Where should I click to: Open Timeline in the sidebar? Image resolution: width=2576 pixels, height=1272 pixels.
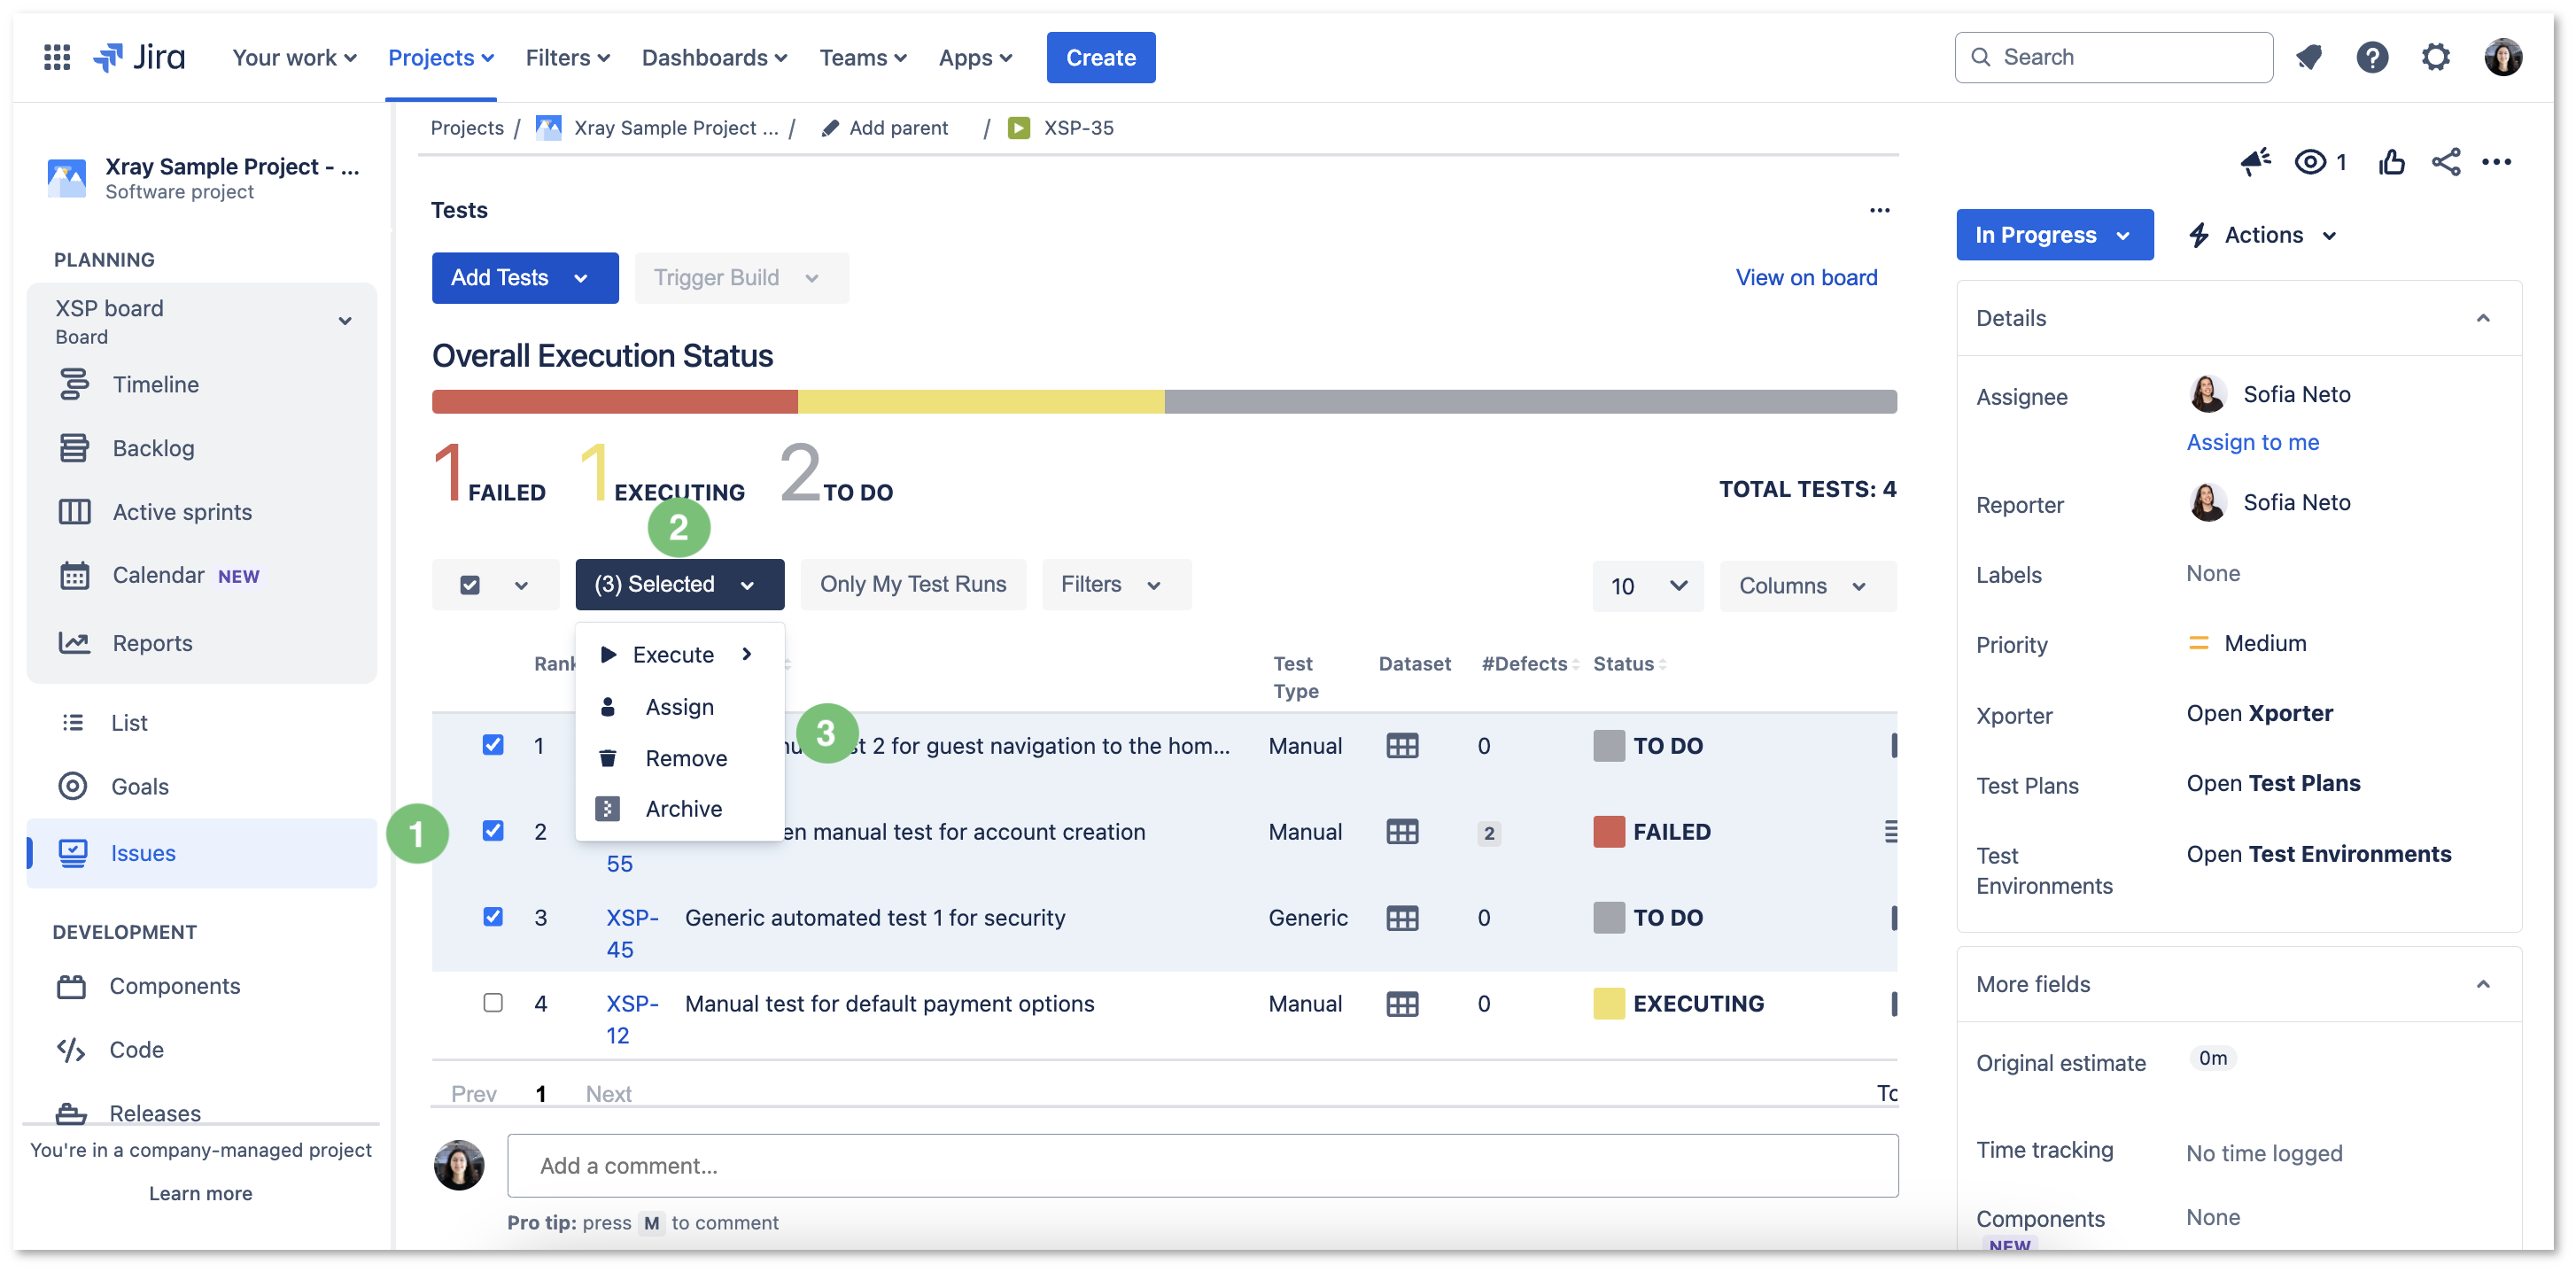coord(156,384)
